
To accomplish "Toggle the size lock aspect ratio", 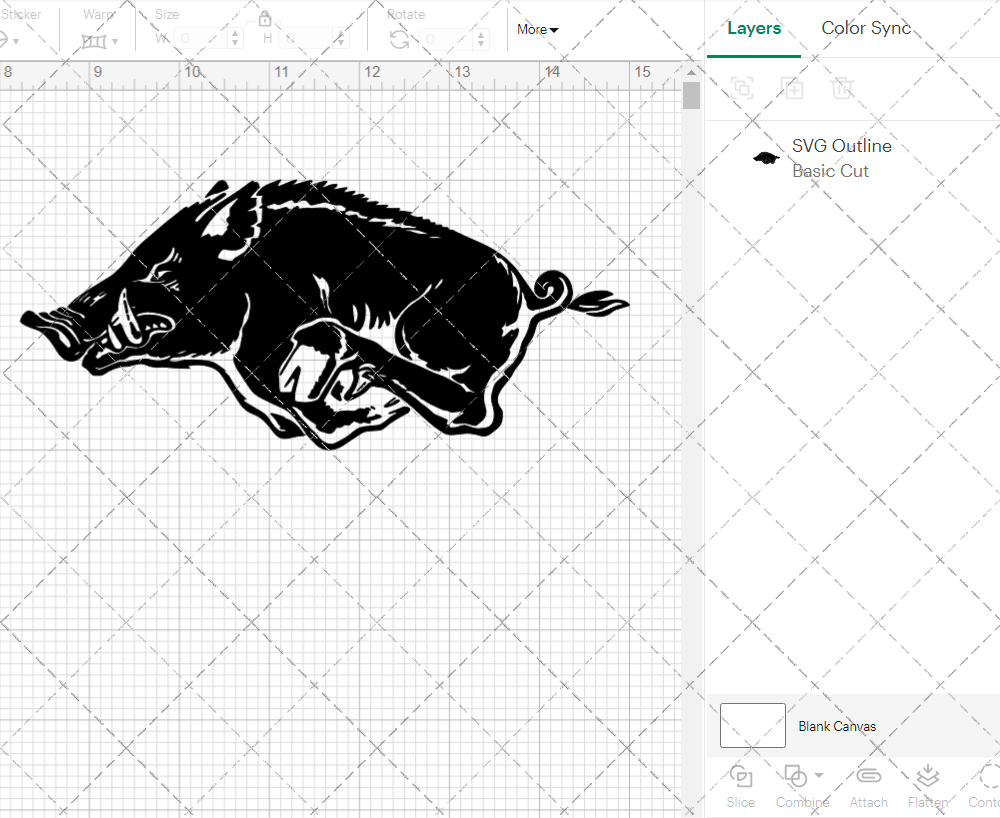I will [x=265, y=18].
